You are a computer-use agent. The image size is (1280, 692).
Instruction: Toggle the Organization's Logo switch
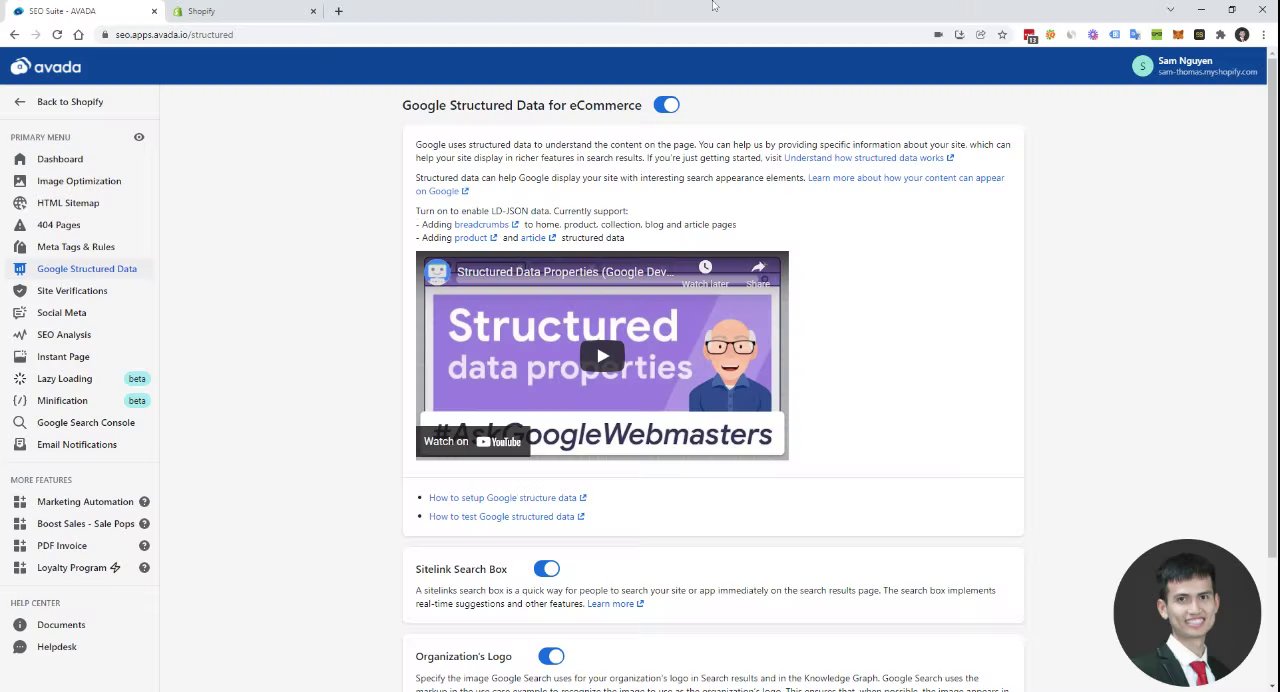[551, 657]
